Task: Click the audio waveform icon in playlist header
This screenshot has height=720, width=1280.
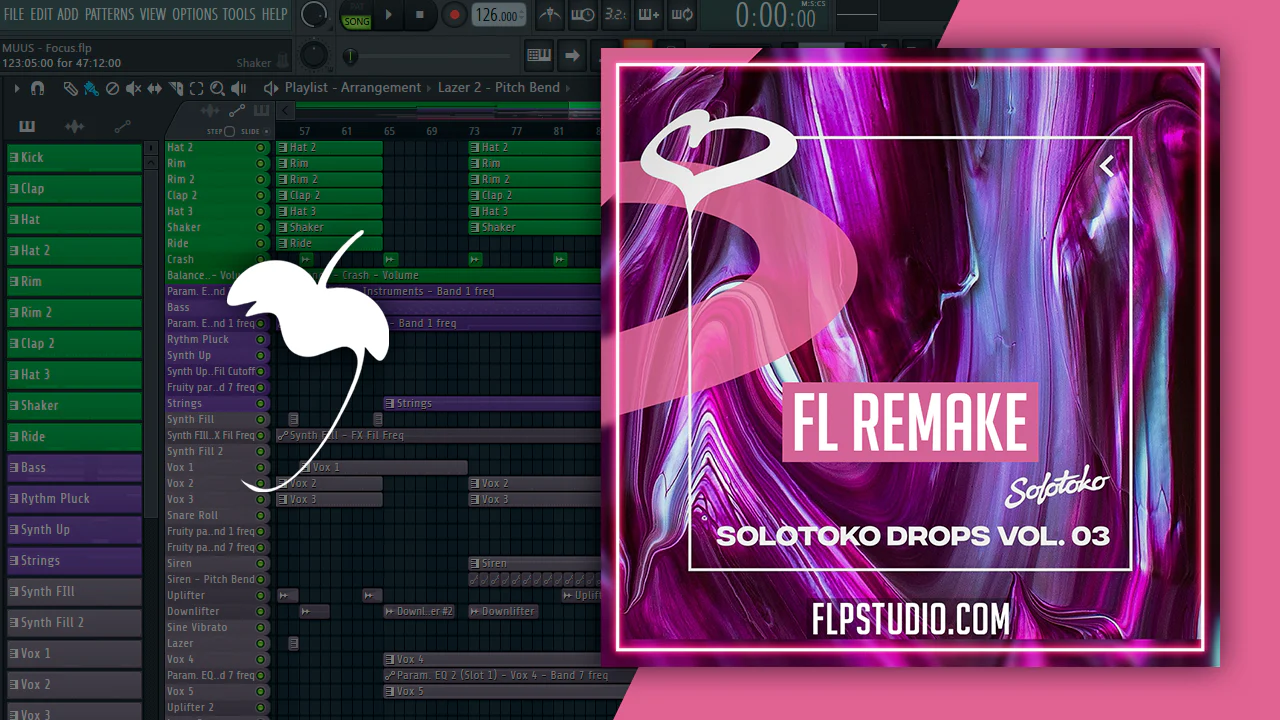Action: (x=211, y=111)
